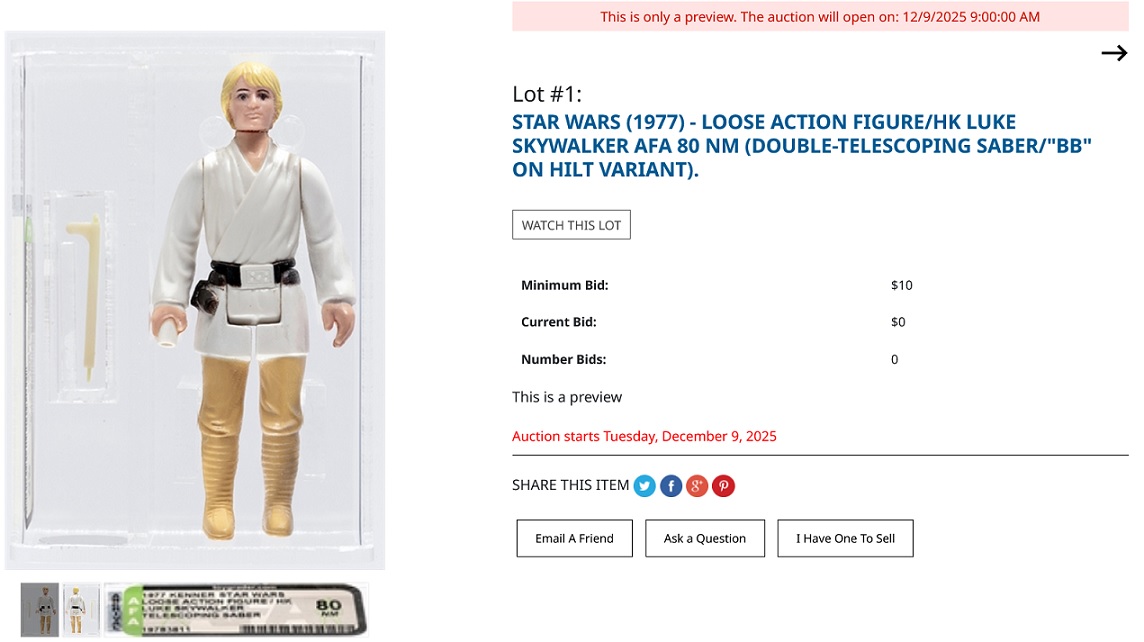This screenshot has width=1144, height=642.
Task: Pin this item on Pinterest
Action: [x=723, y=486]
